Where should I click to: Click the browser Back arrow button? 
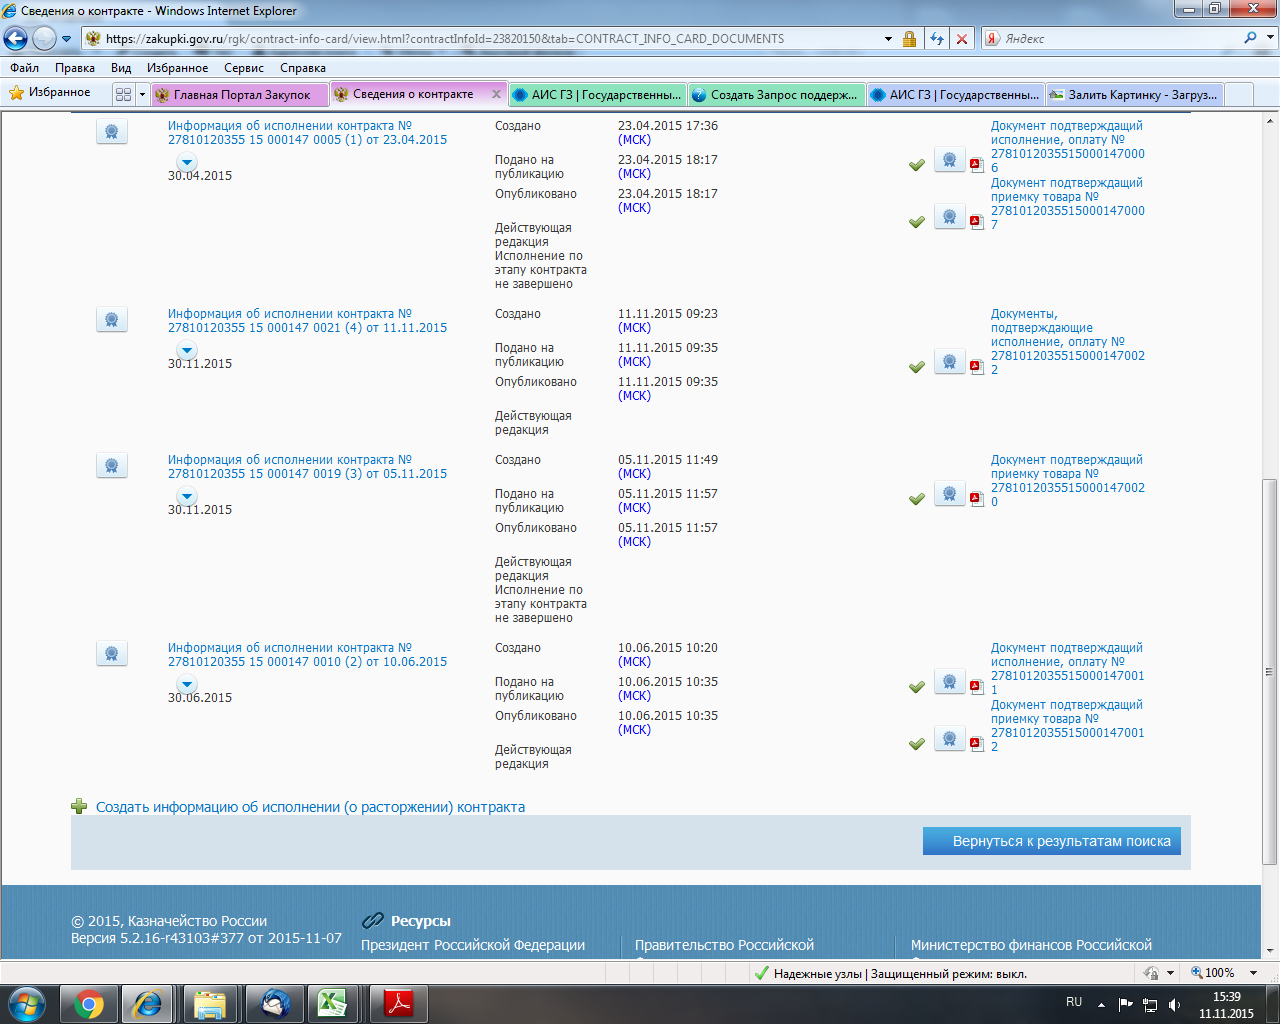[x=15, y=39]
